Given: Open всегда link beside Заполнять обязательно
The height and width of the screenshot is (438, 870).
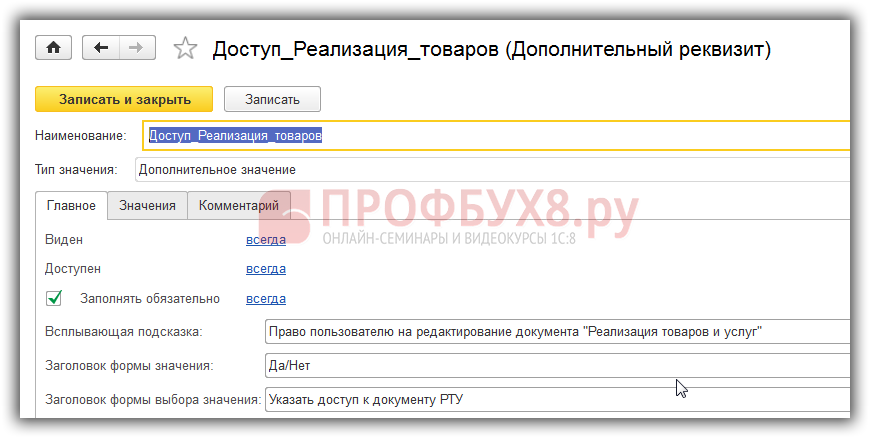Looking at the screenshot, I should click(x=266, y=298).
